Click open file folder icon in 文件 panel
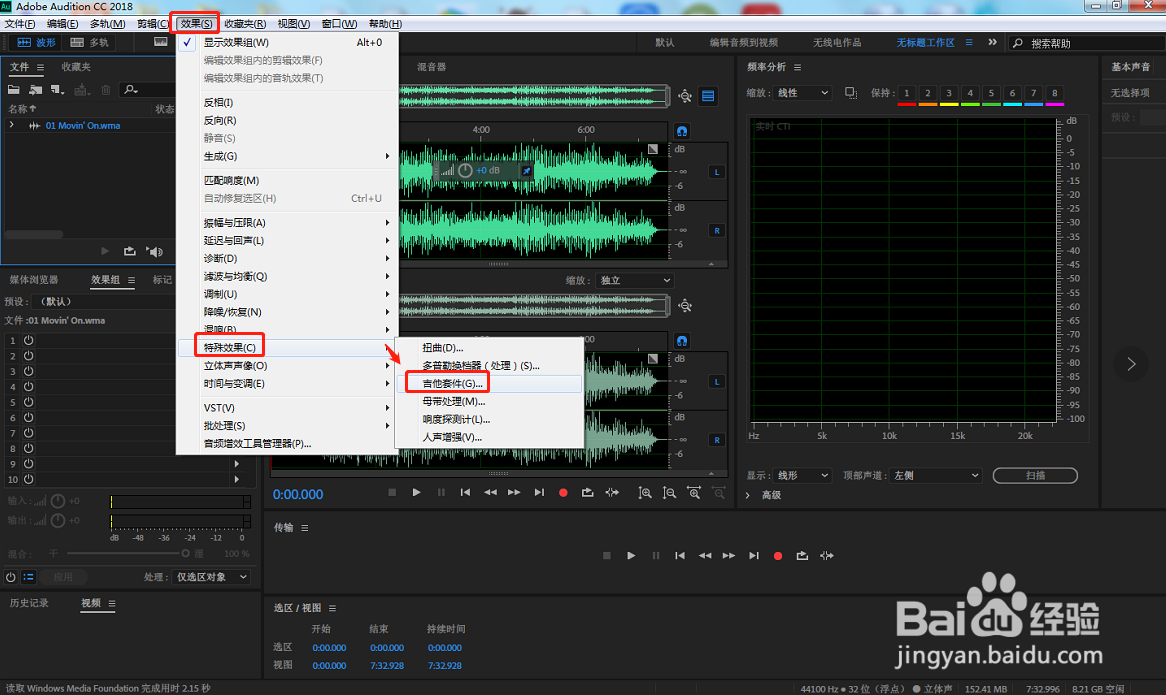 [x=14, y=90]
